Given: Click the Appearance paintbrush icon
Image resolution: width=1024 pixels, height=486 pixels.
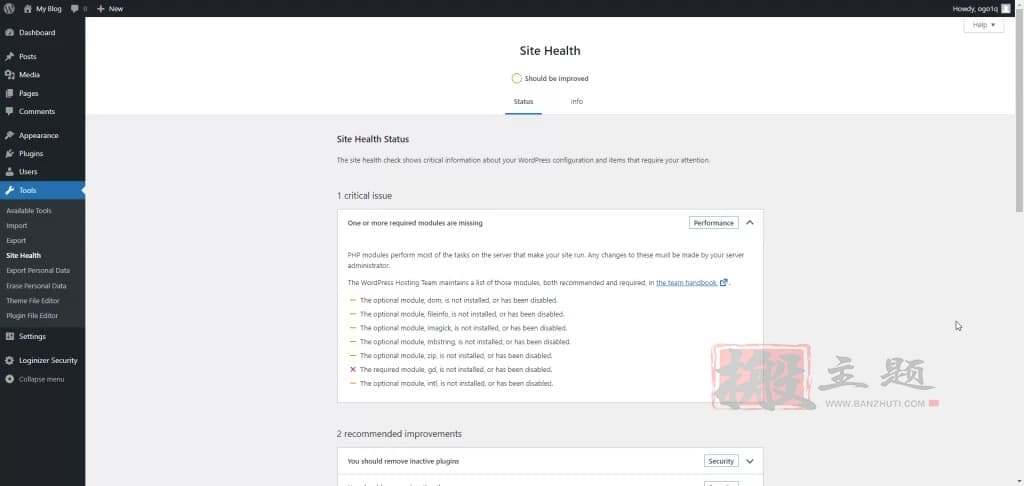Looking at the screenshot, I should coord(9,135).
